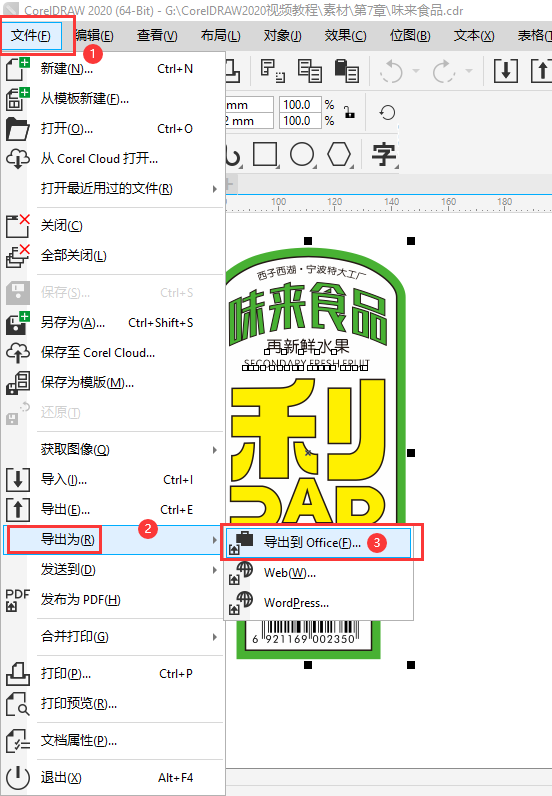Click the paste clipboard toolbar icon
Image resolution: width=552 pixels, height=796 pixels.
click(346, 71)
